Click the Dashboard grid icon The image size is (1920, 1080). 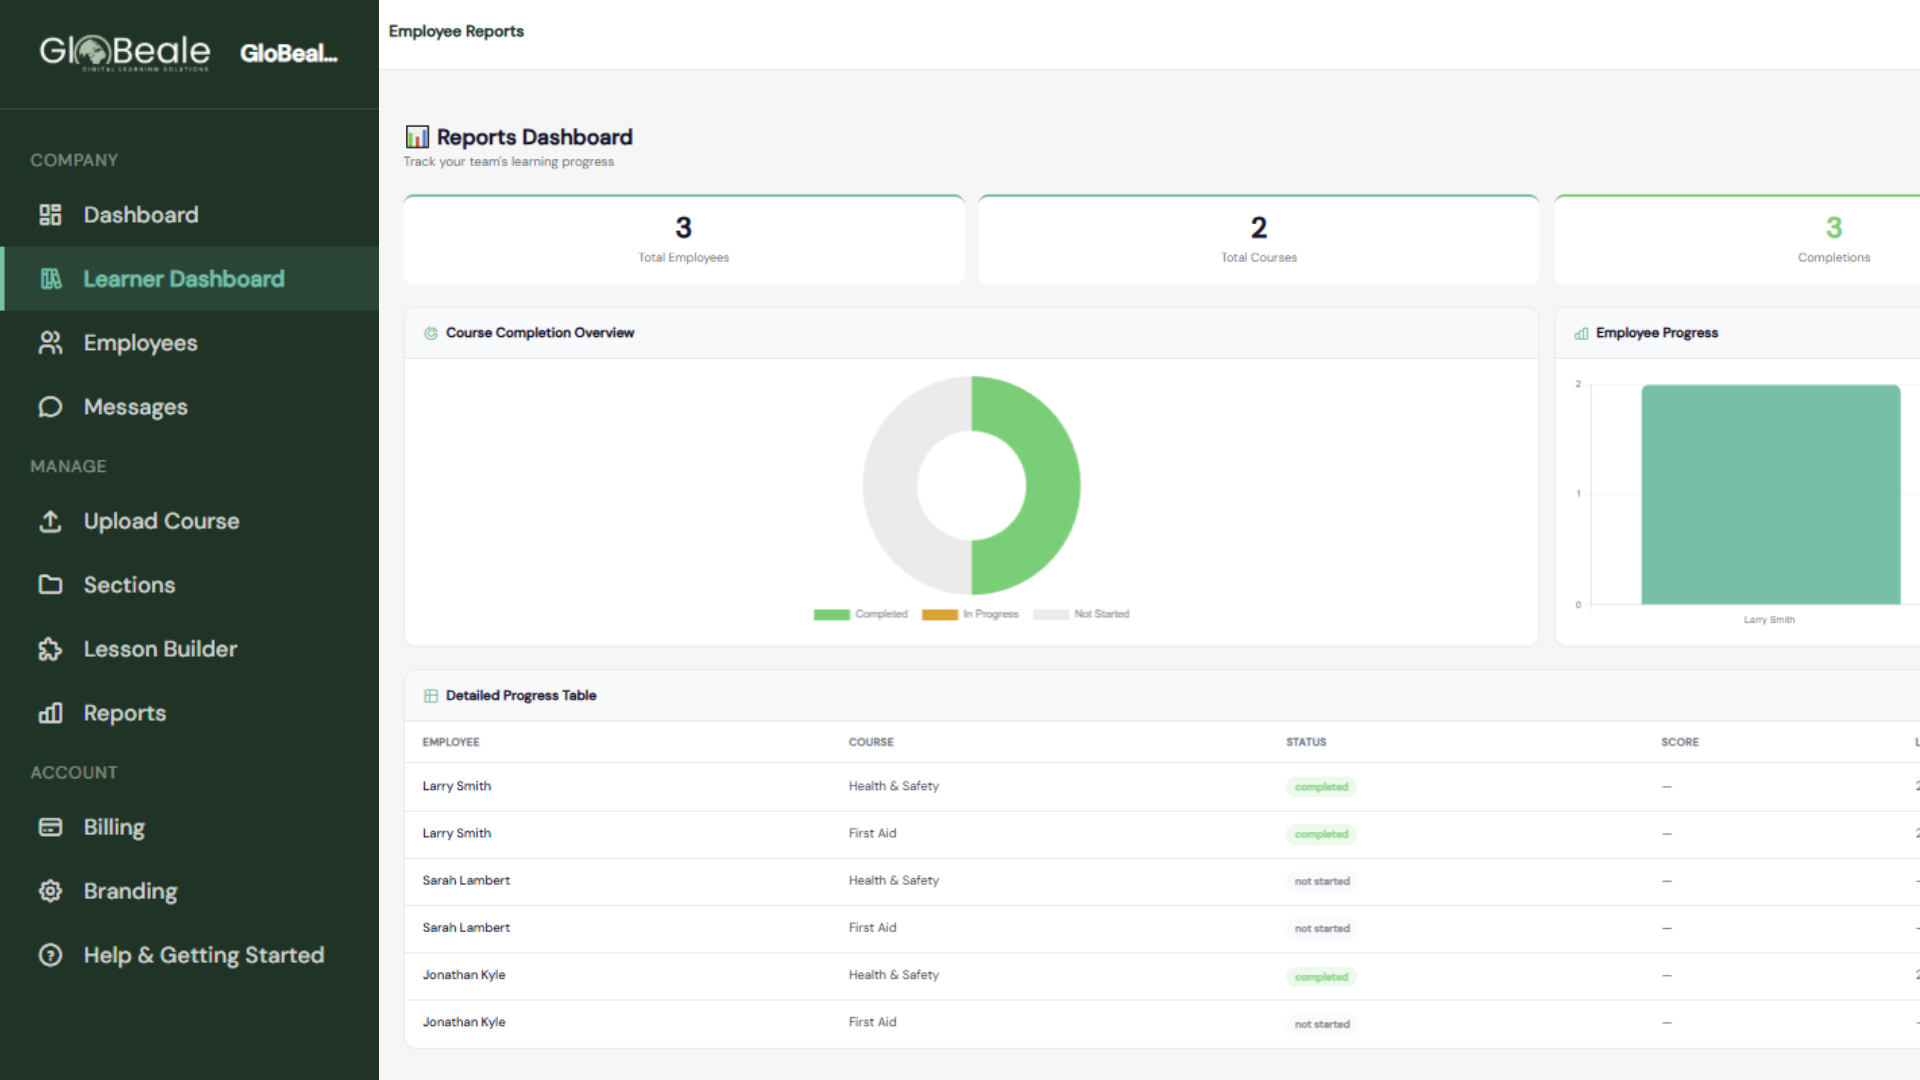point(50,215)
